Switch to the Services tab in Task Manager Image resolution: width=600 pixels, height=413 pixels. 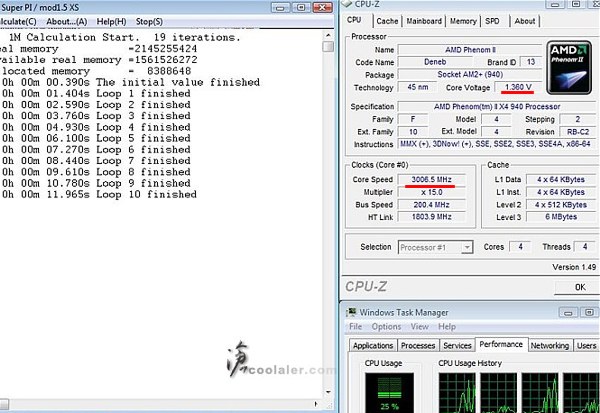coord(457,346)
